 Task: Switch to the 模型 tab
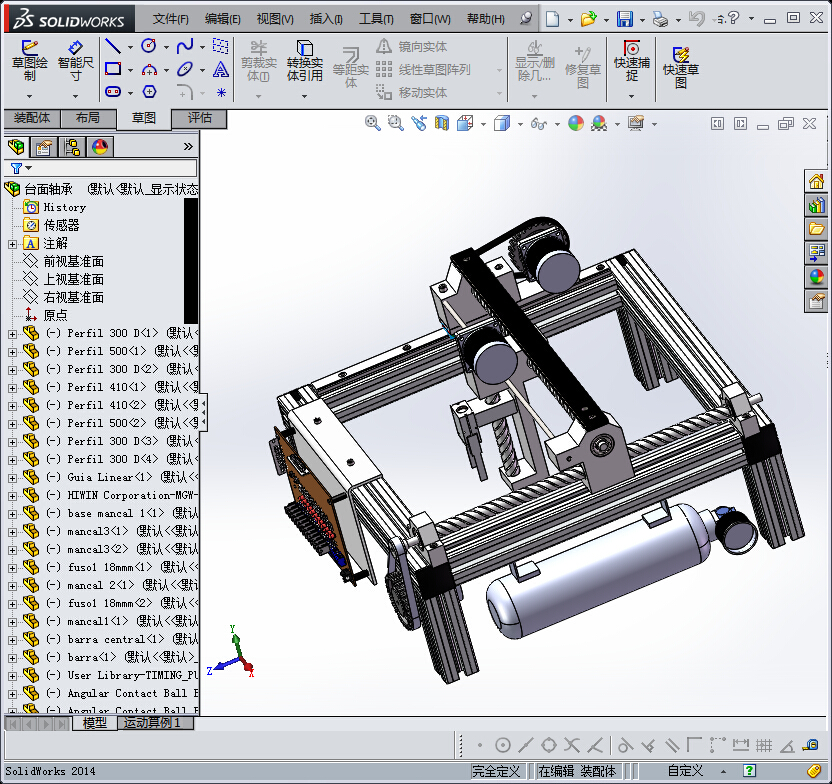coord(94,723)
